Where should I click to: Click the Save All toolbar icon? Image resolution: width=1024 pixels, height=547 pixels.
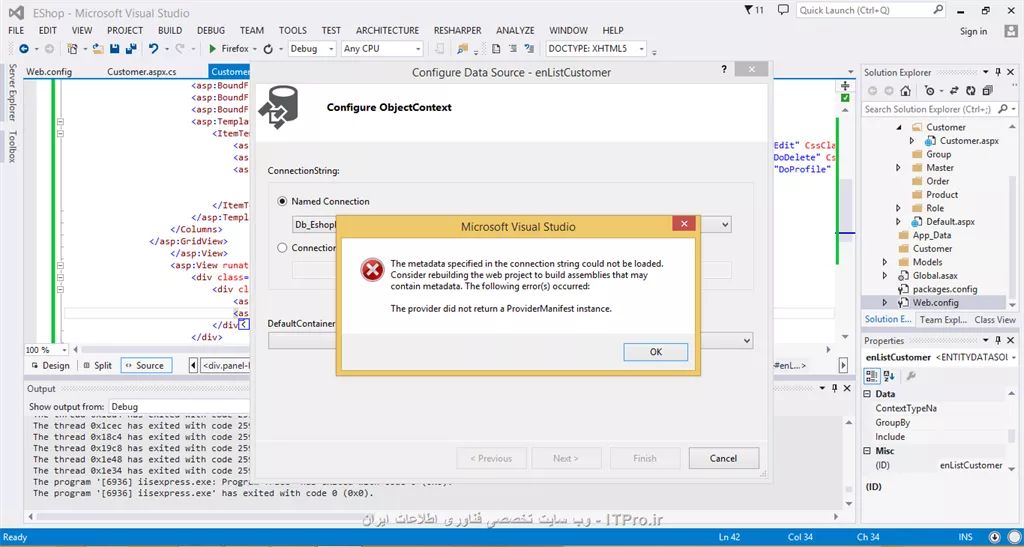[131, 49]
